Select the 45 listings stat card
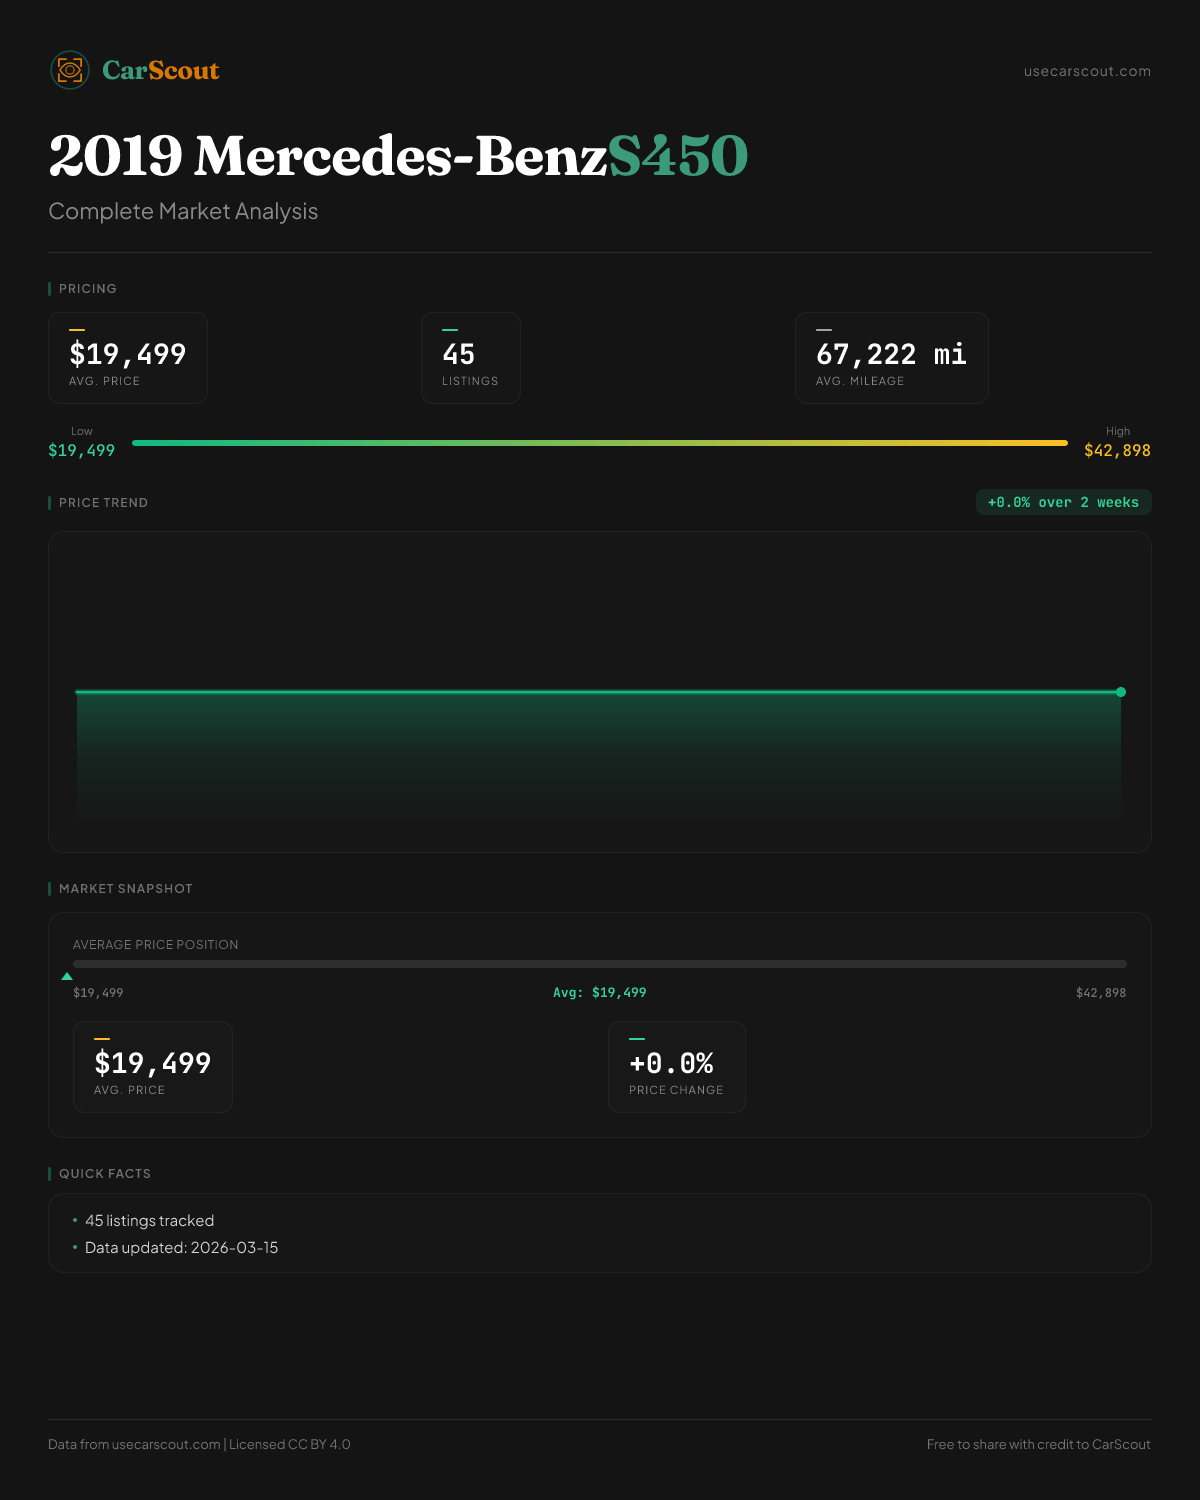The width and height of the screenshot is (1200, 1500). [x=471, y=358]
